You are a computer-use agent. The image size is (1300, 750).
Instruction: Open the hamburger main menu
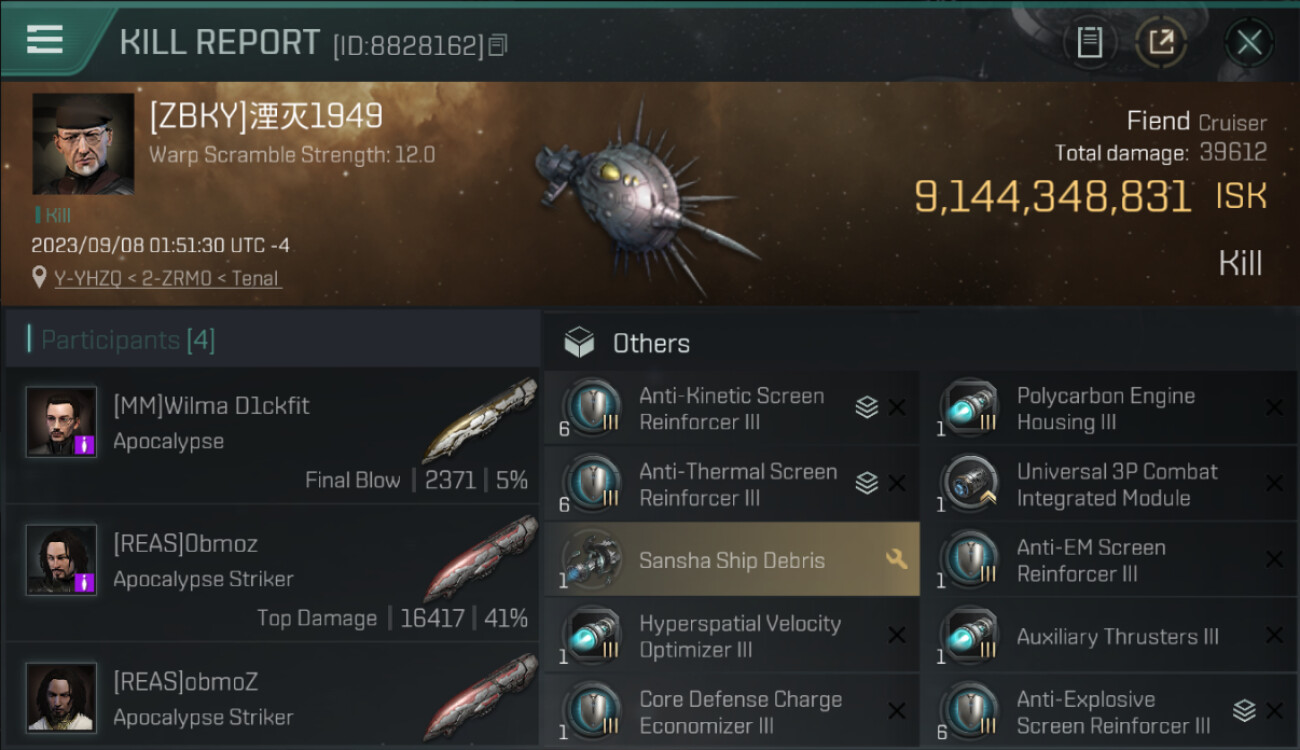(x=45, y=40)
